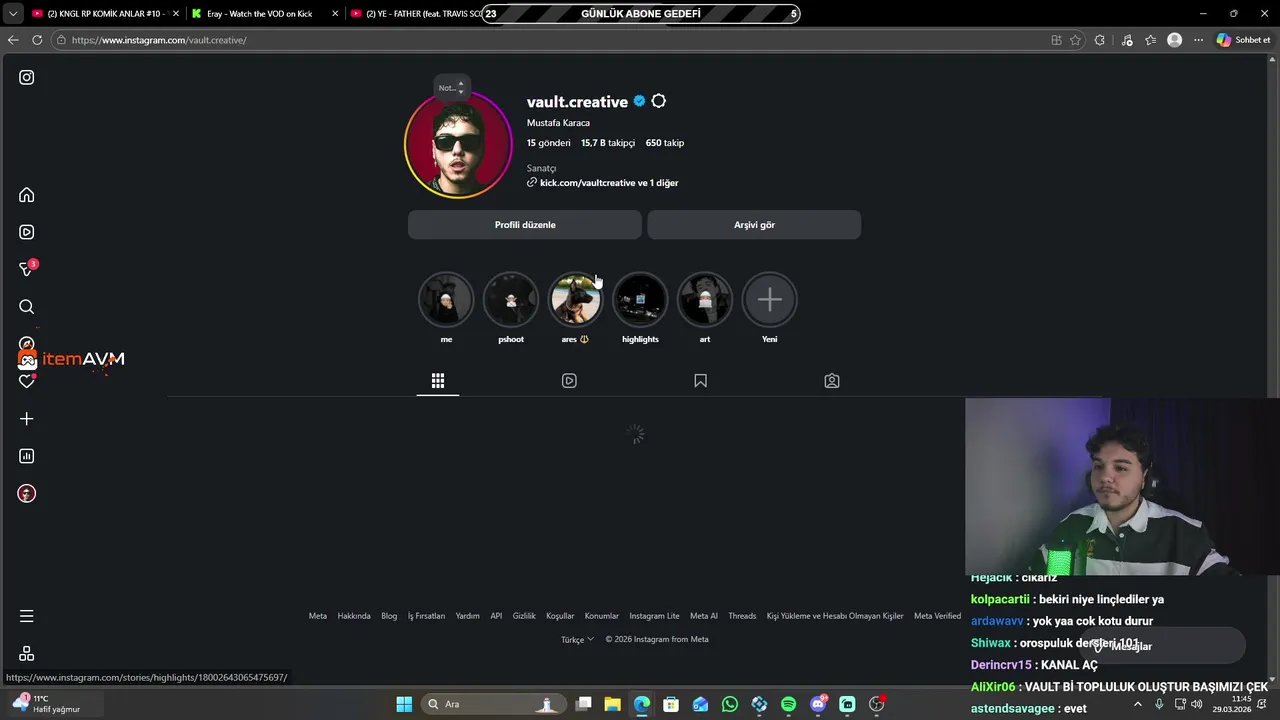Screen dimensions: 1280x720
Task: Open Yardım footer link
Action: [x=468, y=616]
